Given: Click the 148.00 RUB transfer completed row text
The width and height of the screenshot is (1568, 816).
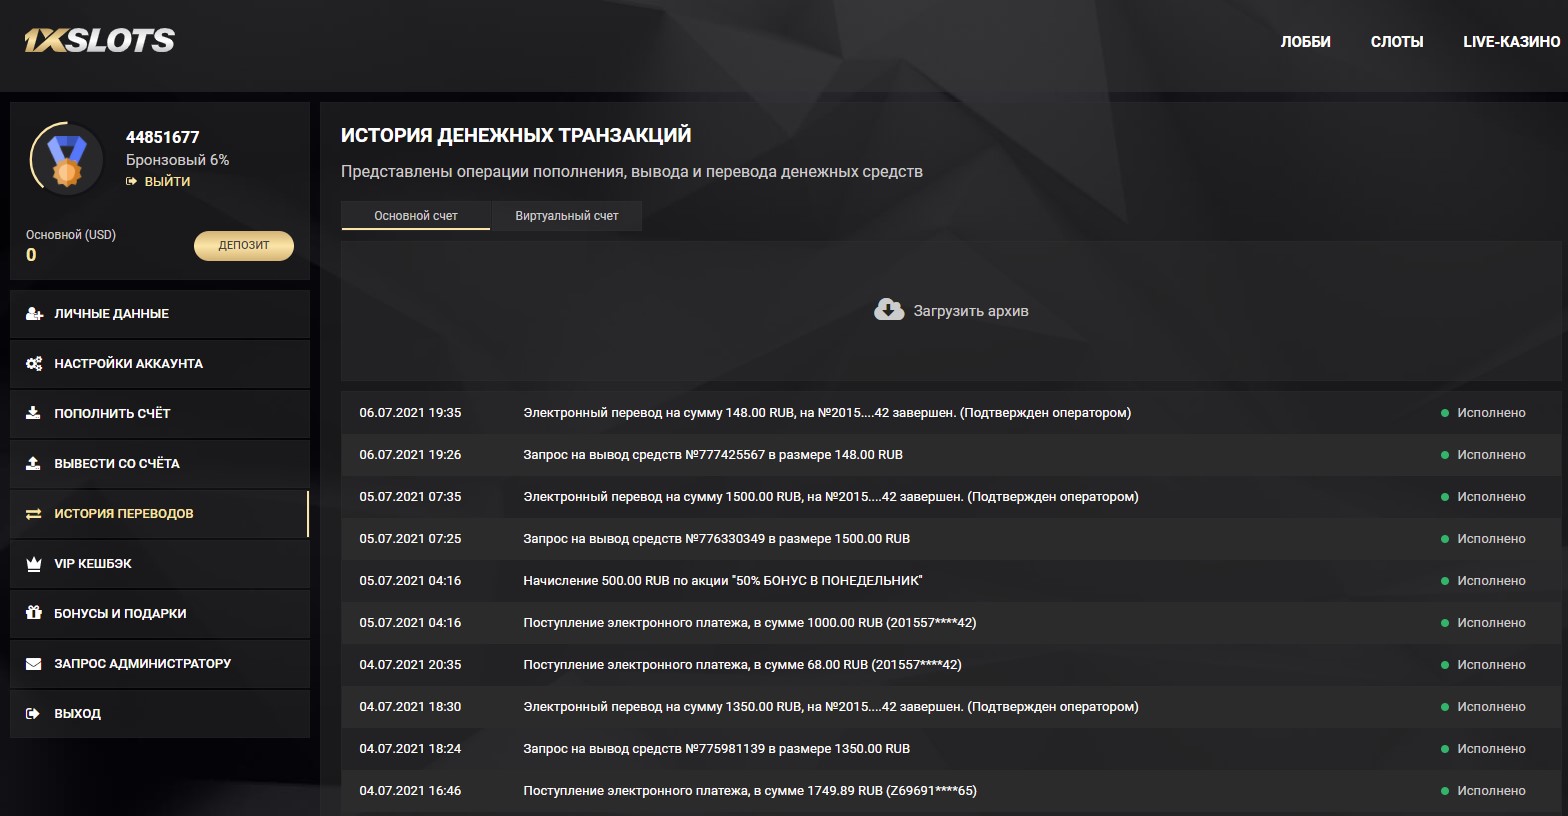Looking at the screenshot, I should pos(827,412).
